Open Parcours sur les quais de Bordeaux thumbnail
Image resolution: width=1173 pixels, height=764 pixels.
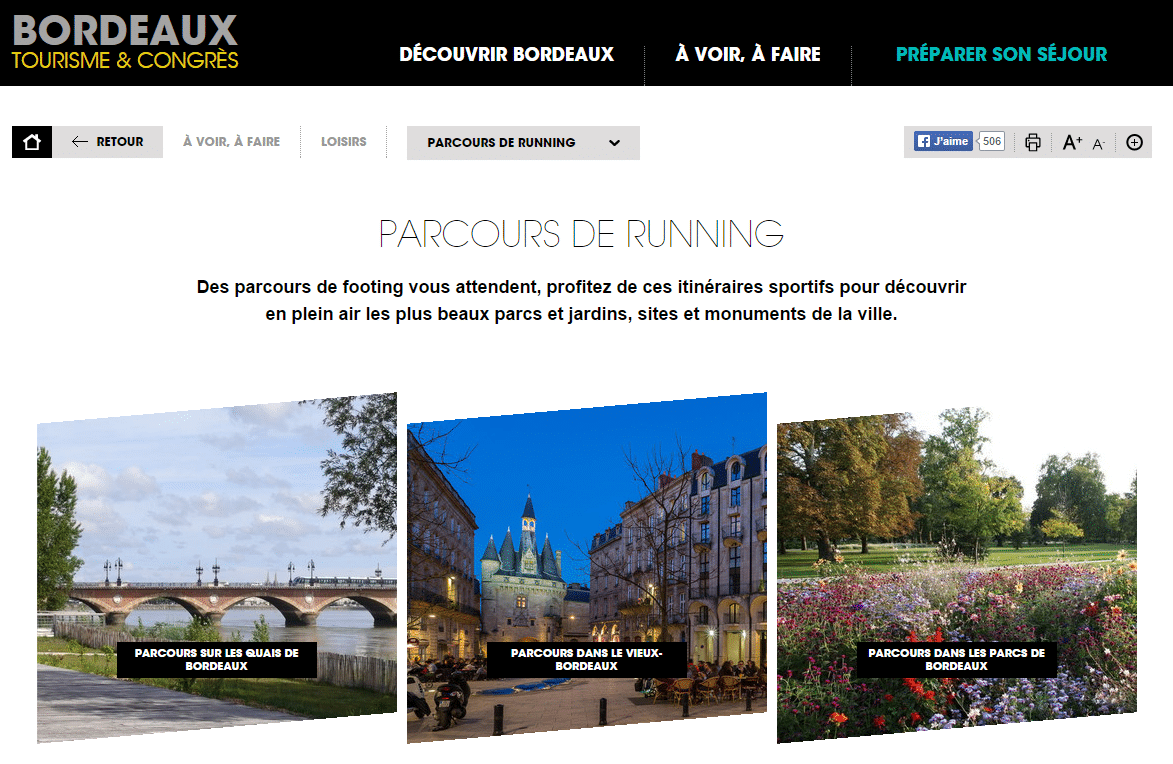pyautogui.click(x=217, y=568)
